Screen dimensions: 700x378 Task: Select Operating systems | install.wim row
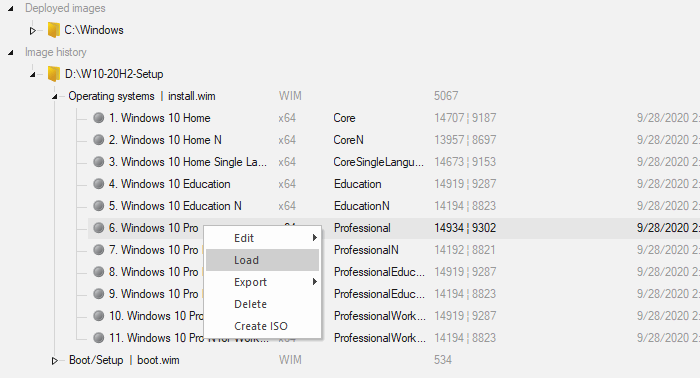tap(142, 96)
